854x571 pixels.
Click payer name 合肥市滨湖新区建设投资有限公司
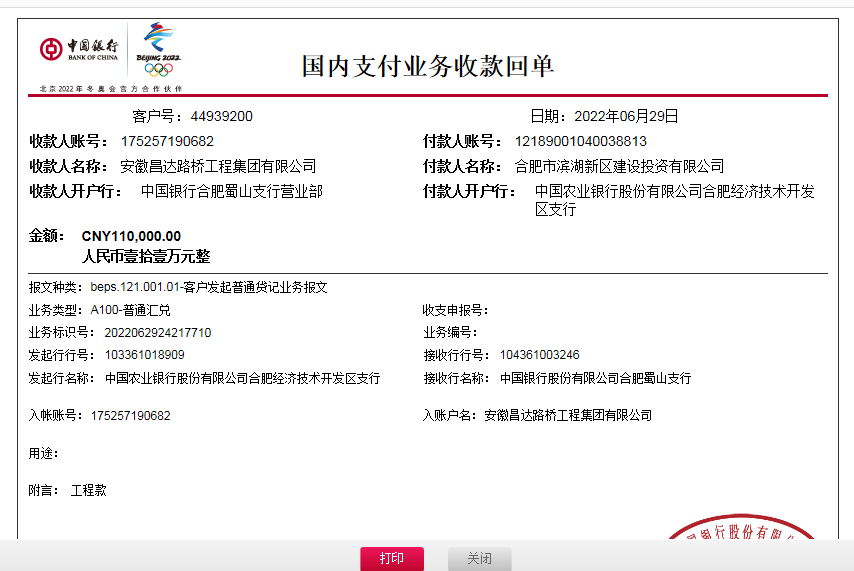click(619, 166)
